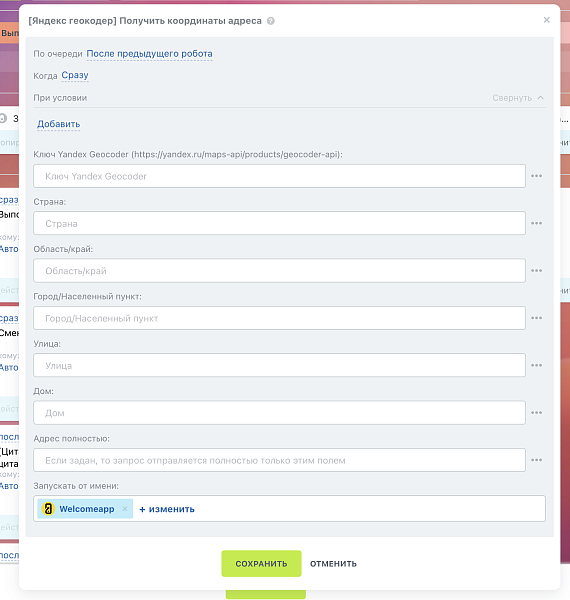Click the Добавить condition link
This screenshot has width=570, height=600.
59,124
